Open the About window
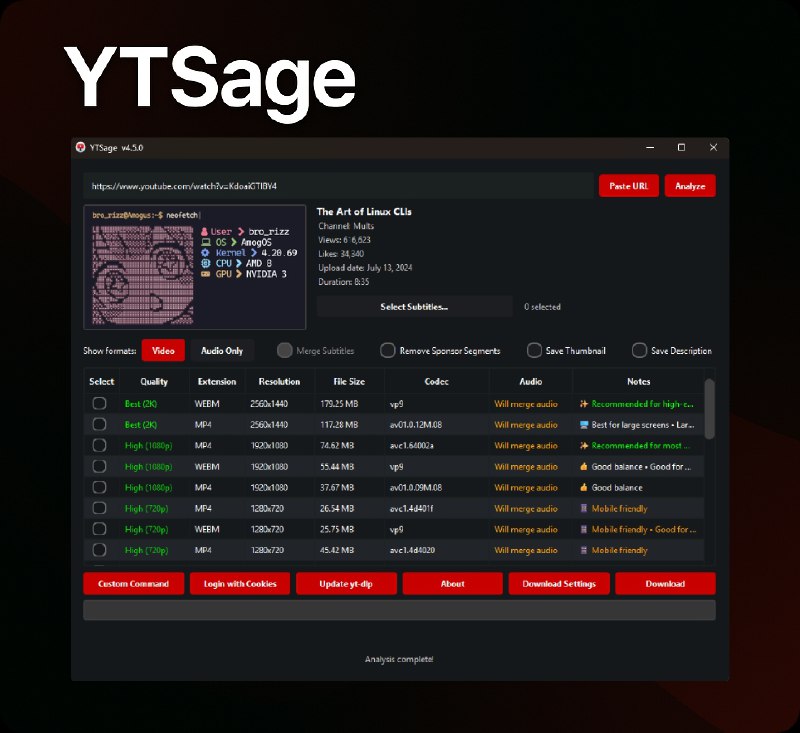This screenshot has height=733, width=800. [x=452, y=584]
